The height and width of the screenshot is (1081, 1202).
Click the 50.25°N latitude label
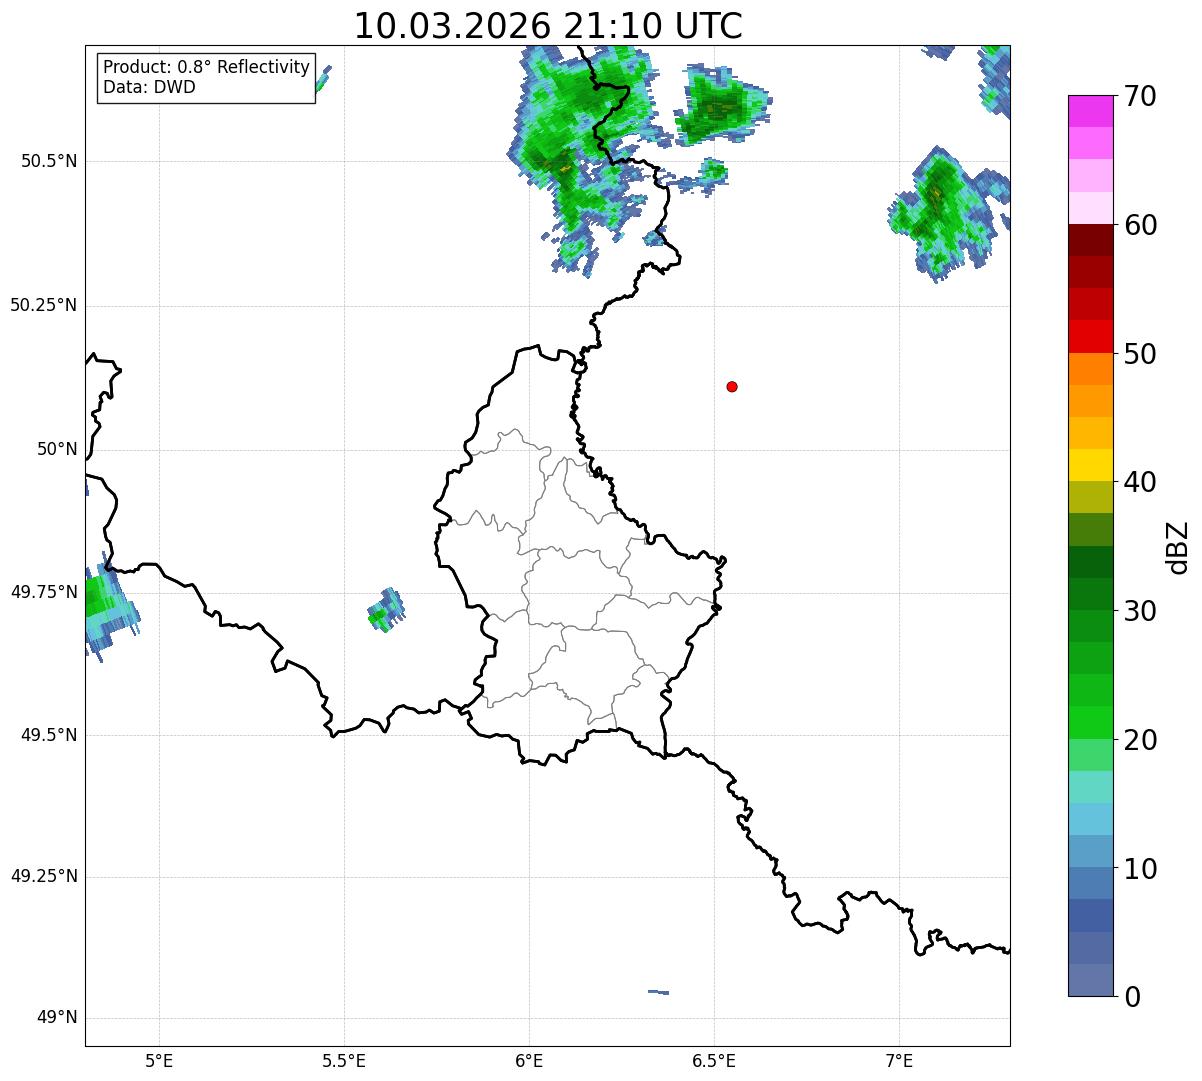pyautogui.click(x=44, y=305)
